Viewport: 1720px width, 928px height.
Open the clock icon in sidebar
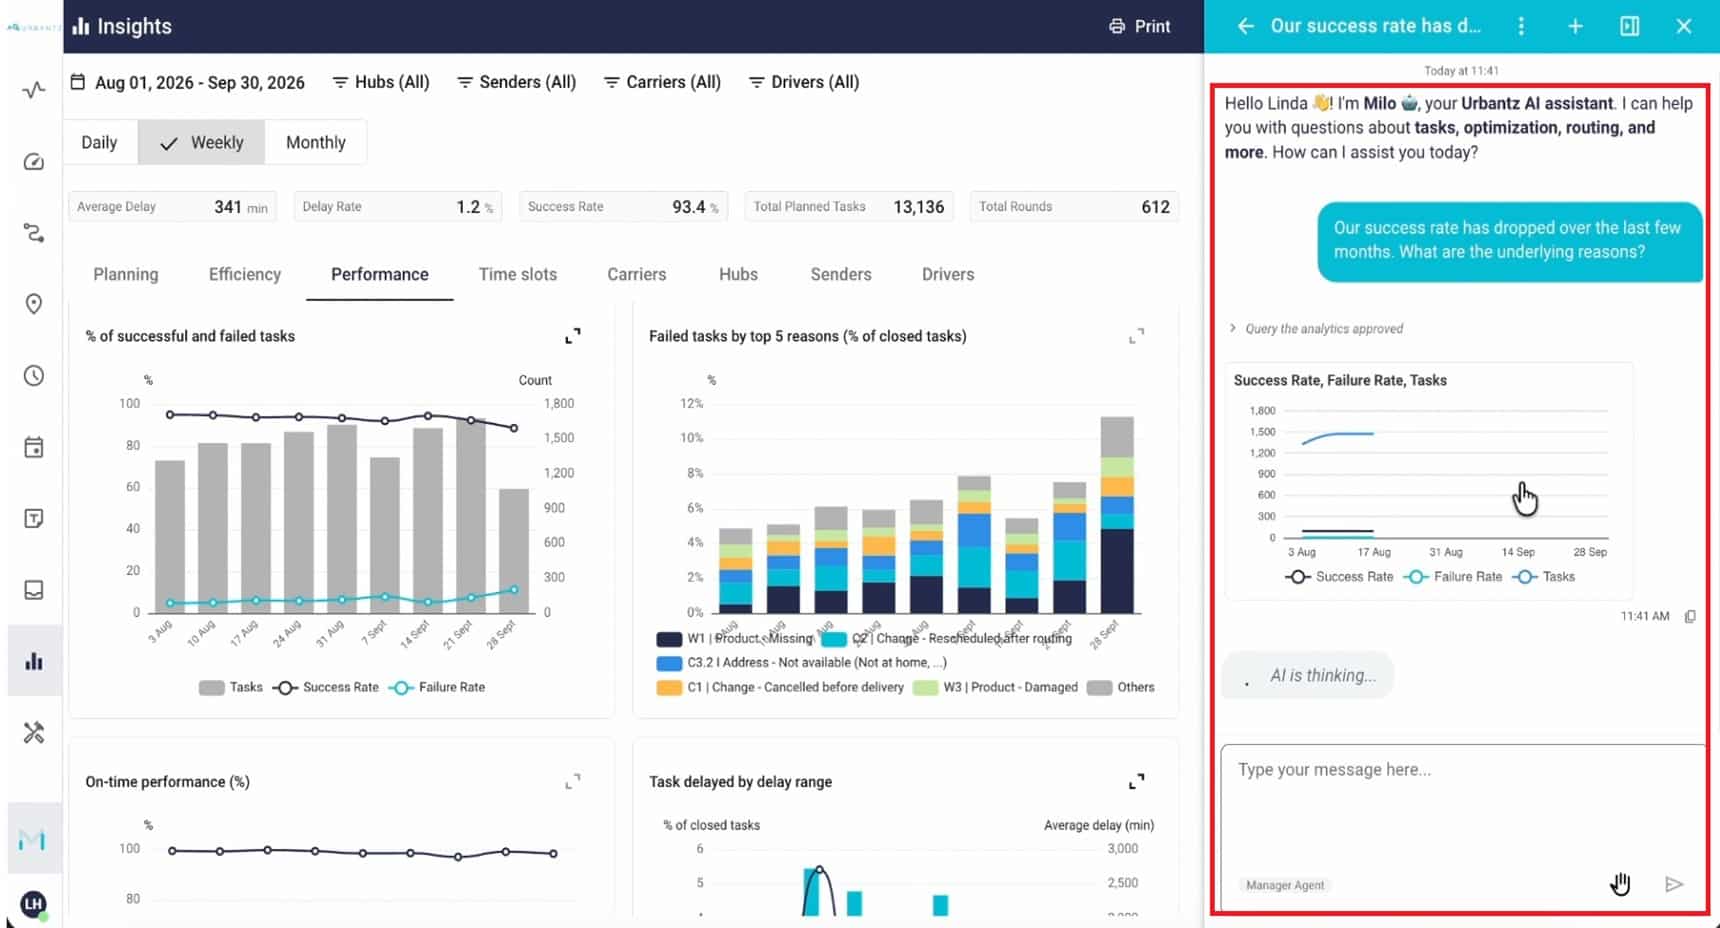(x=34, y=376)
